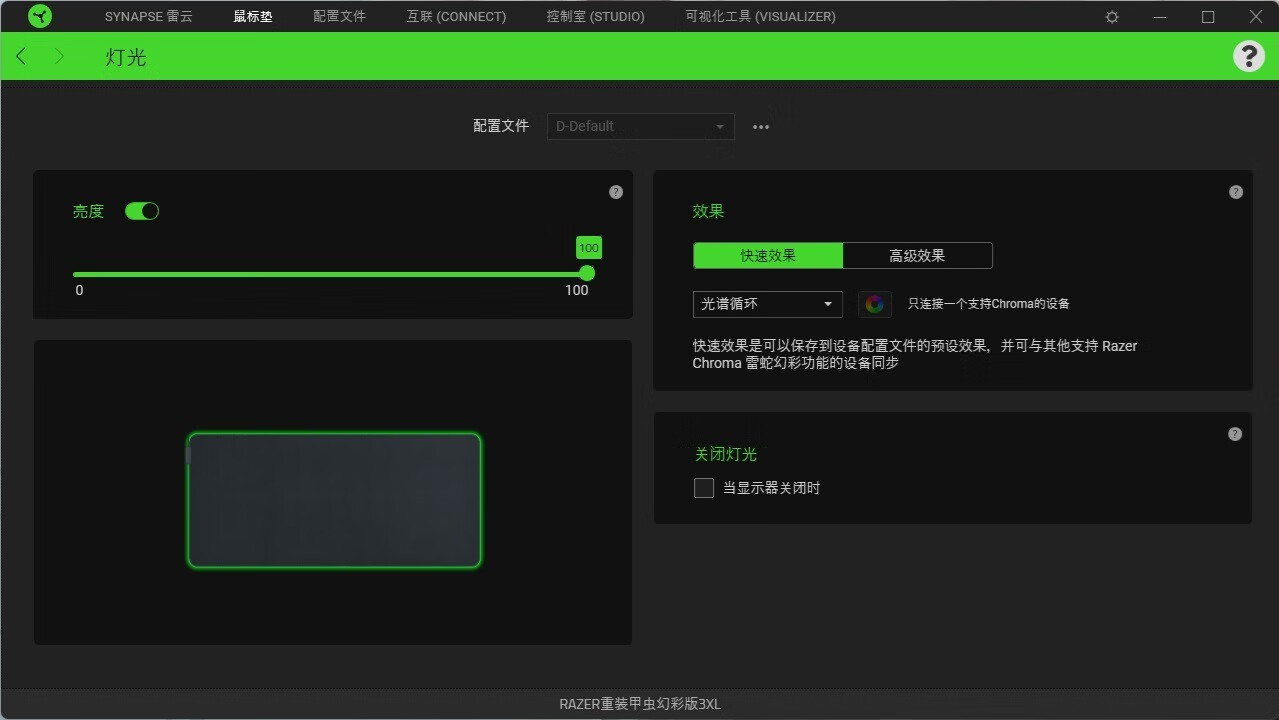This screenshot has width=1279, height=720.
Task: Open the 光谱循环 effect dropdown
Action: (767, 303)
